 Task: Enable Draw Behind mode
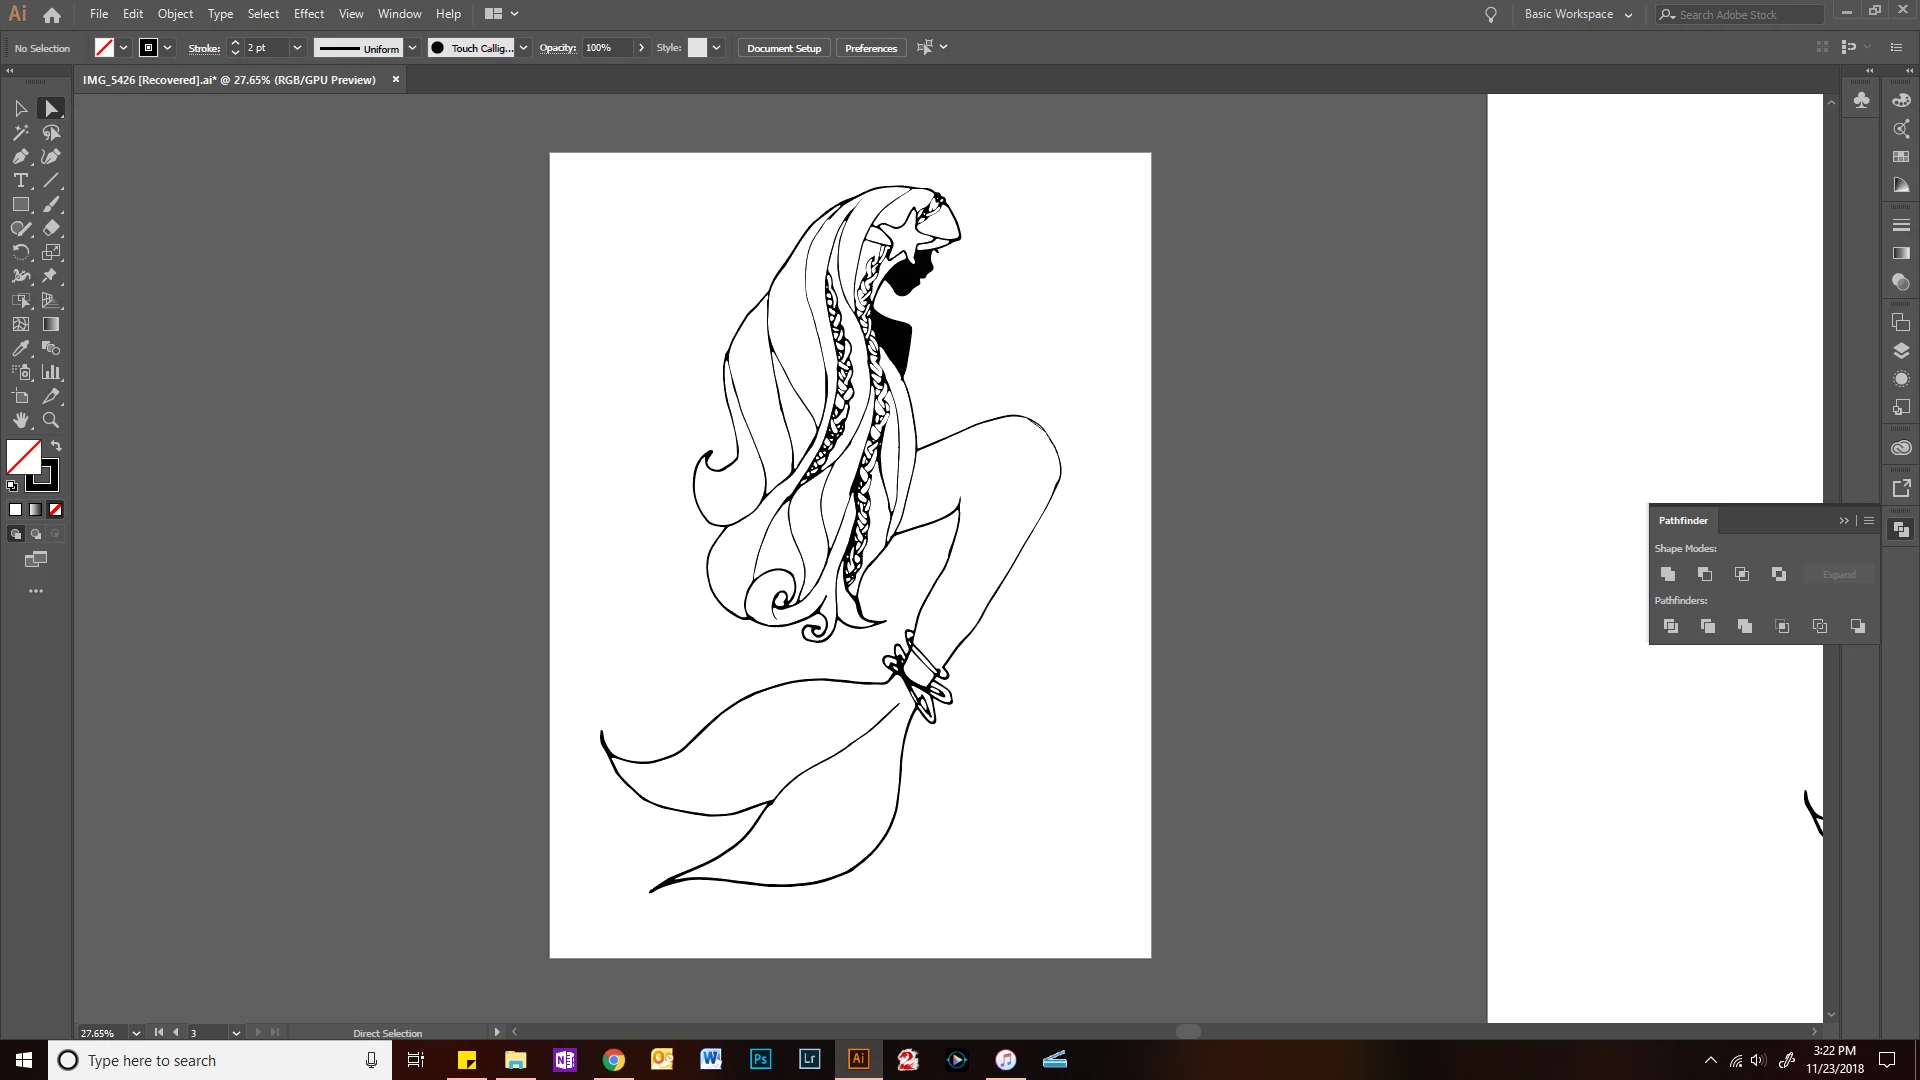click(x=36, y=534)
